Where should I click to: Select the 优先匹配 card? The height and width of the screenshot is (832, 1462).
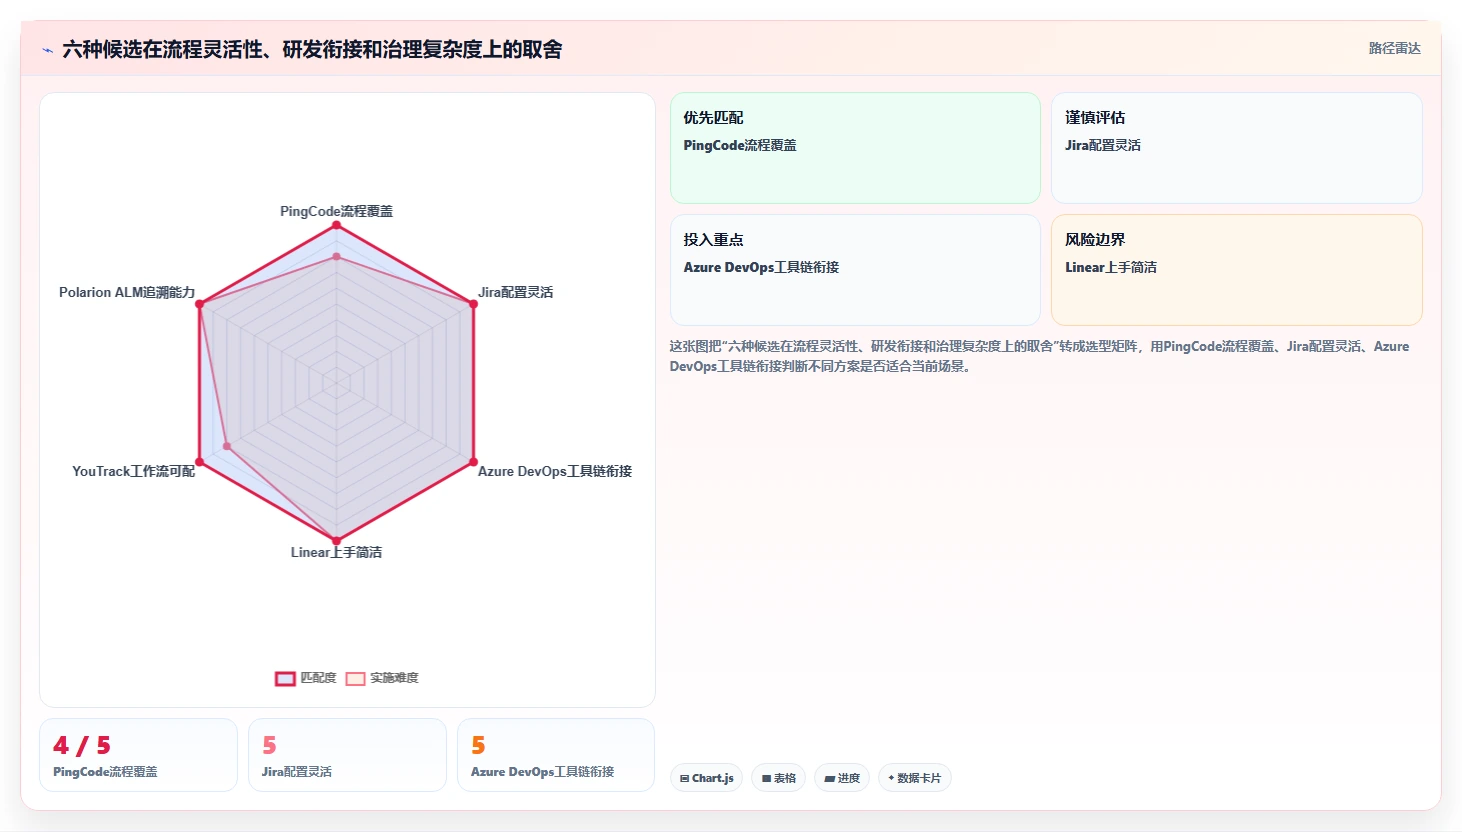(855, 148)
